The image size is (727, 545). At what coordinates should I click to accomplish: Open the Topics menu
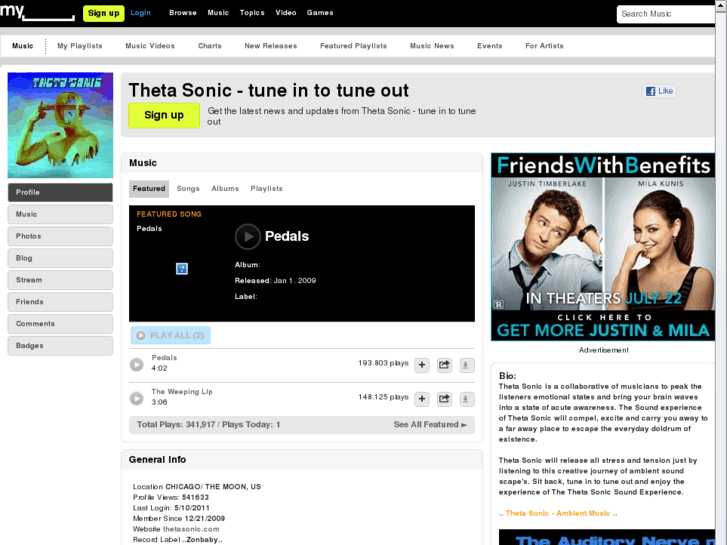coord(252,13)
